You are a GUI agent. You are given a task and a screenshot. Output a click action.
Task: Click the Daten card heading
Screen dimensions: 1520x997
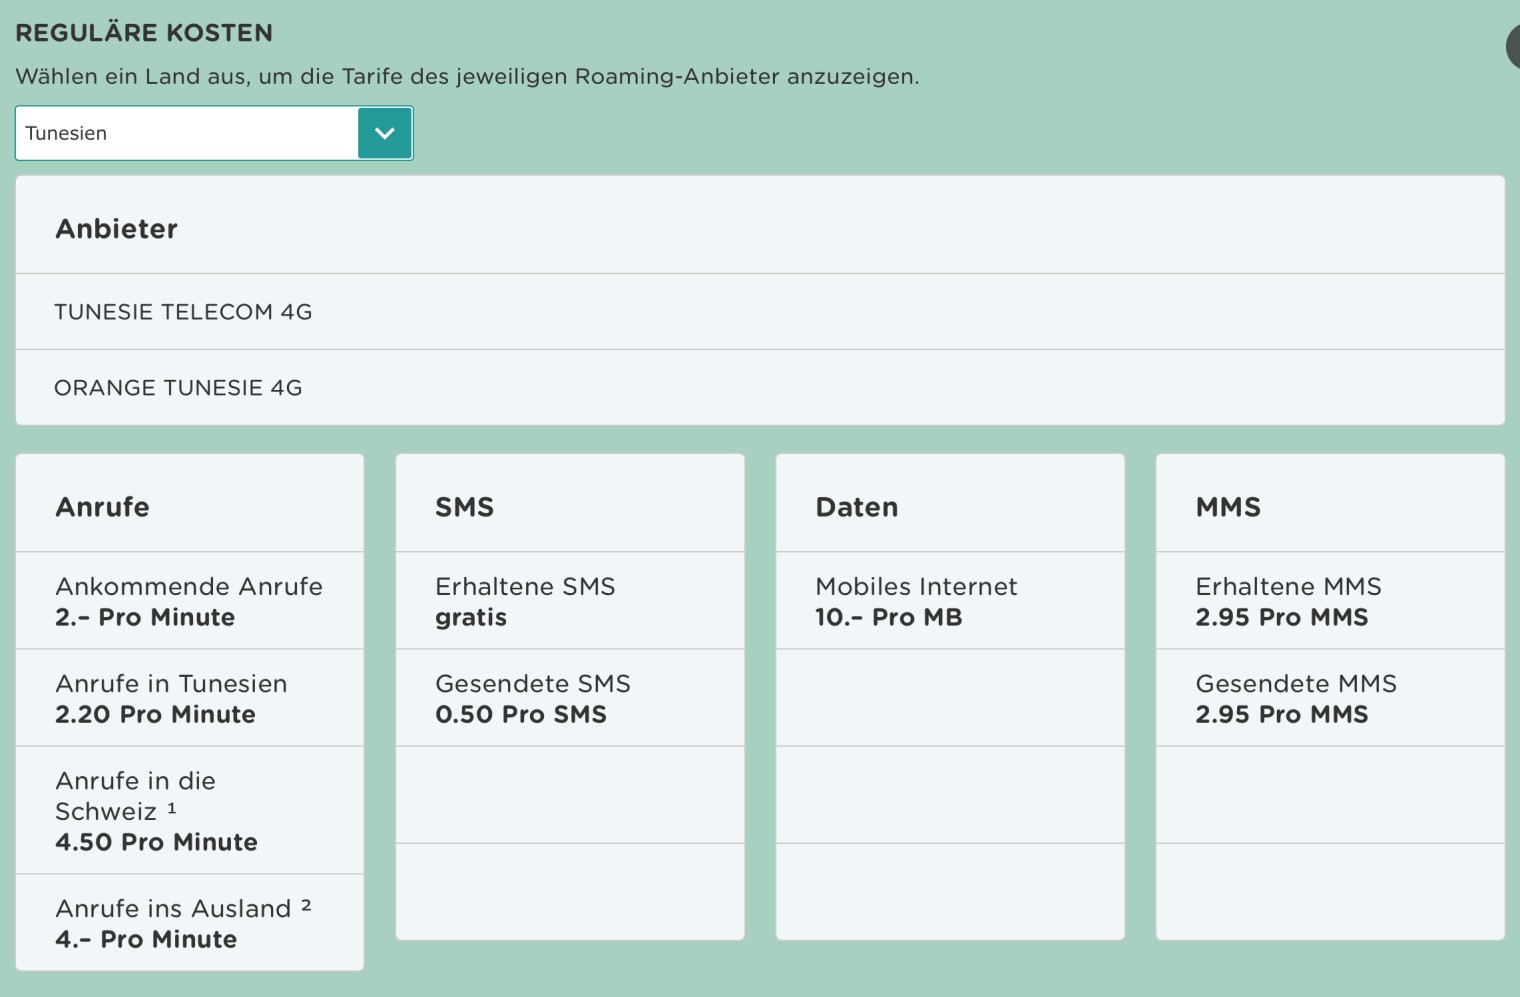pyautogui.click(x=856, y=507)
